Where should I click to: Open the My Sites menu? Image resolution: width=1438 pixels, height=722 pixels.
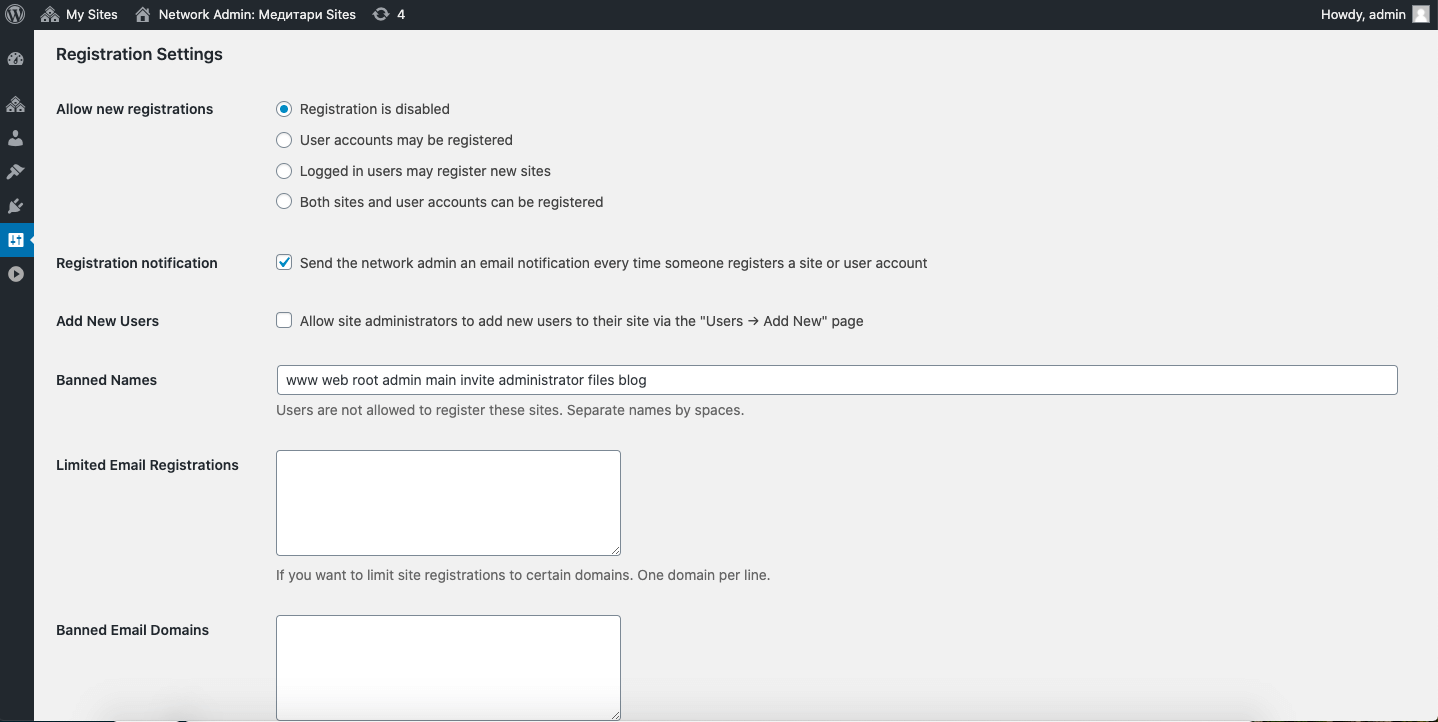click(x=79, y=14)
